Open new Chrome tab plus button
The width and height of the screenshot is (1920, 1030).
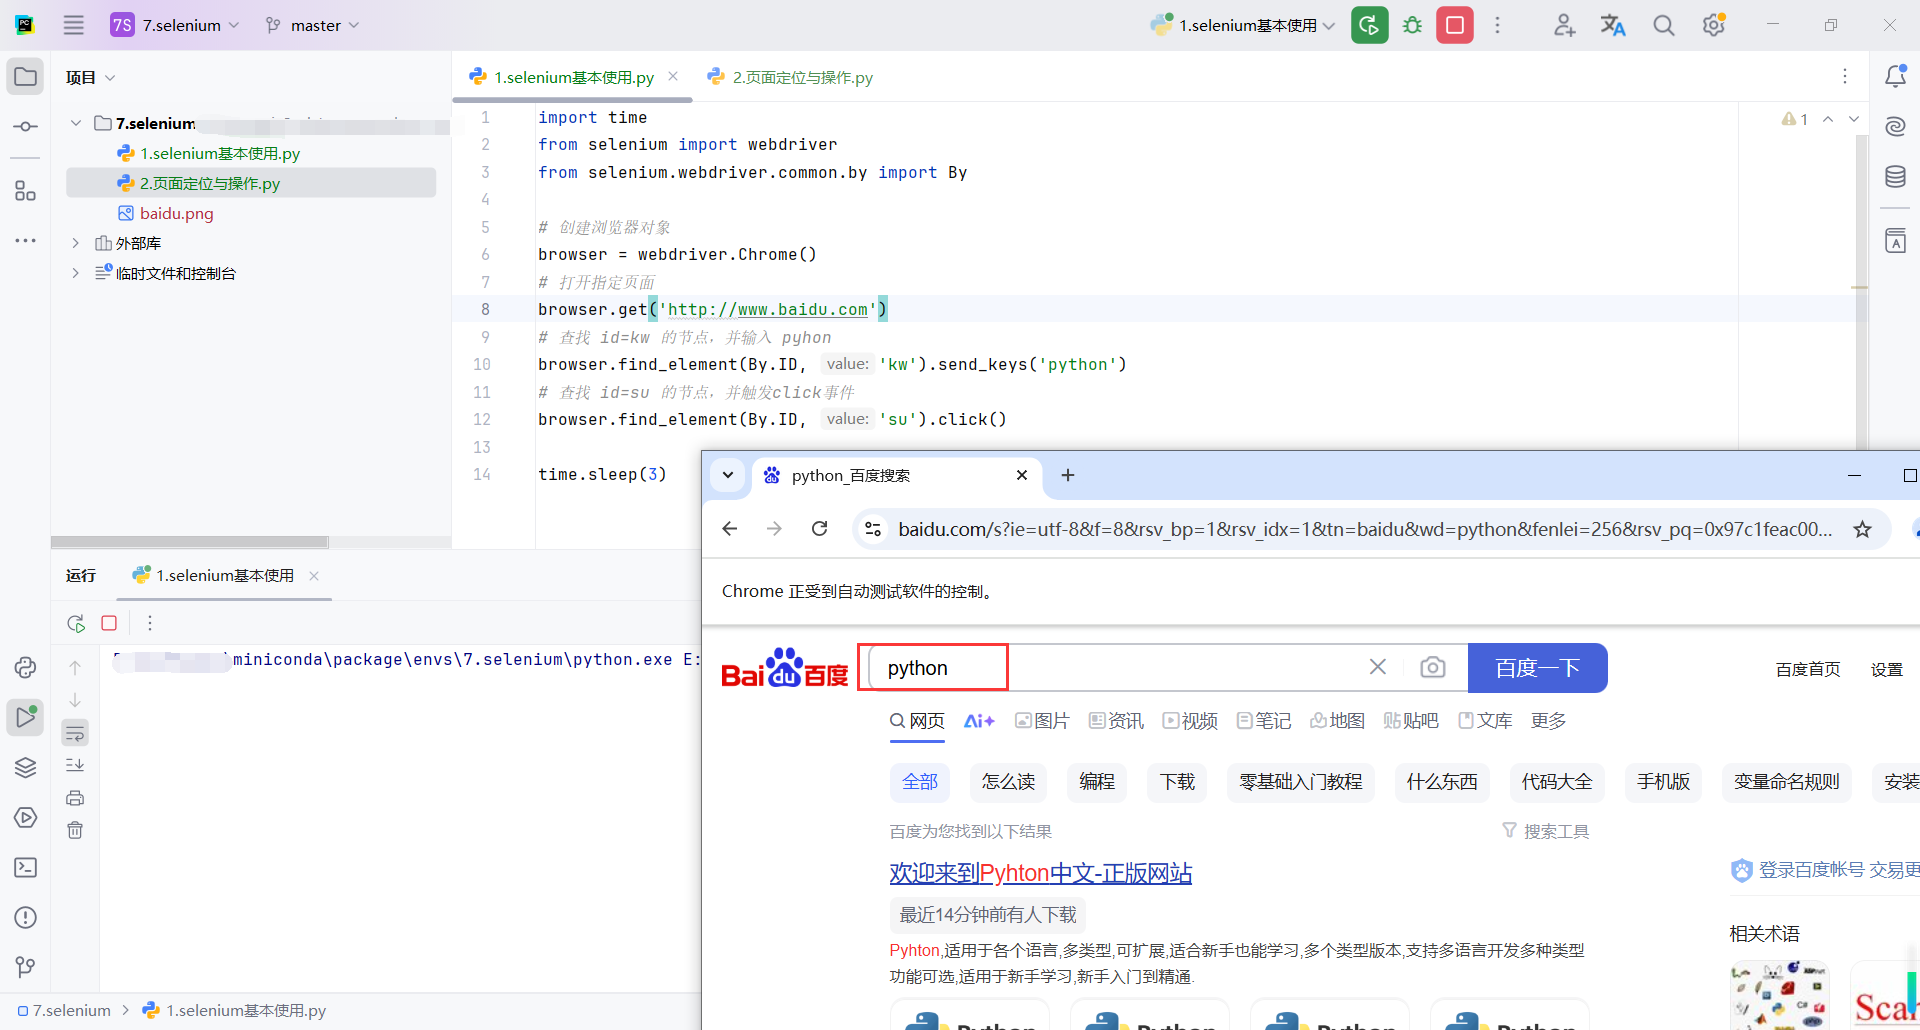[x=1068, y=475]
